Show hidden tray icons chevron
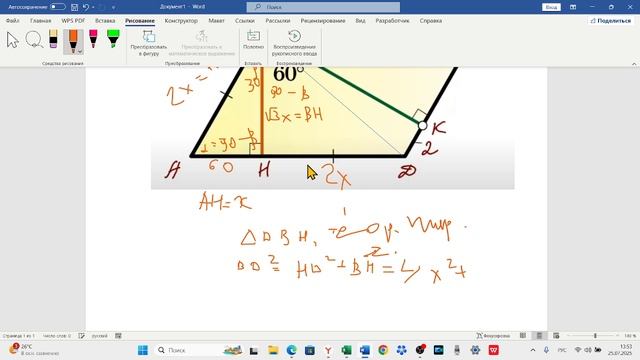Screen dimensions: 640x360 pyautogui.click(x=533, y=350)
